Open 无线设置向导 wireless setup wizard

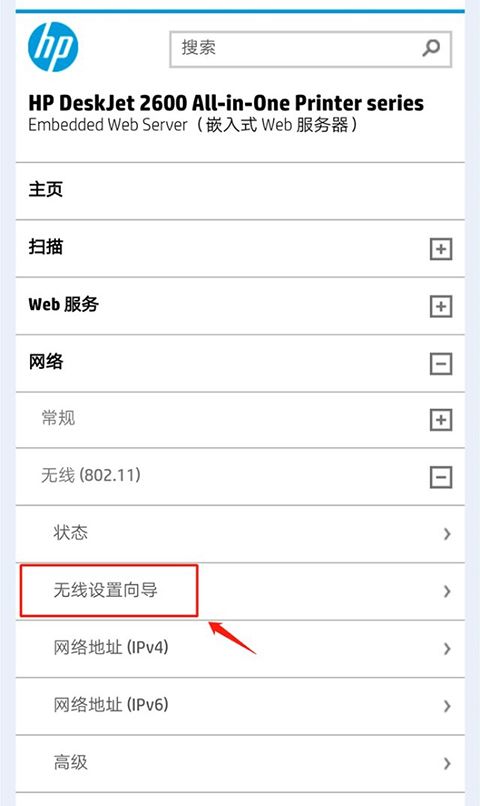[240, 591]
